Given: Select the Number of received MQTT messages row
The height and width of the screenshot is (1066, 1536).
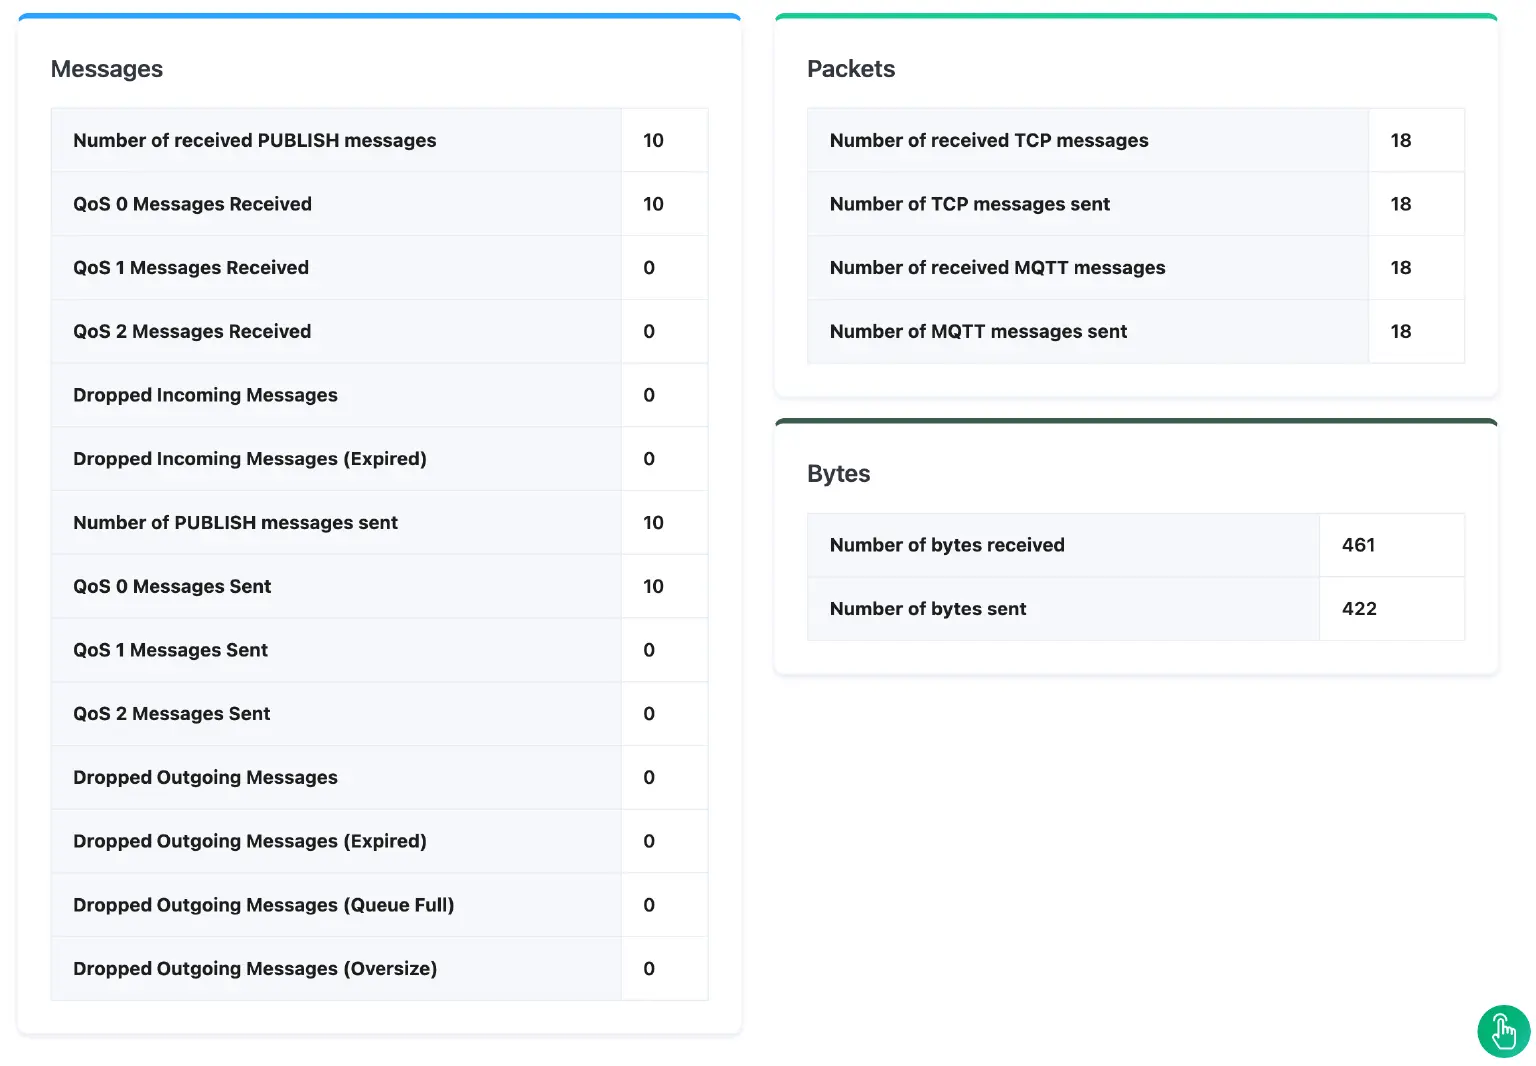Looking at the screenshot, I should click(1087, 267).
